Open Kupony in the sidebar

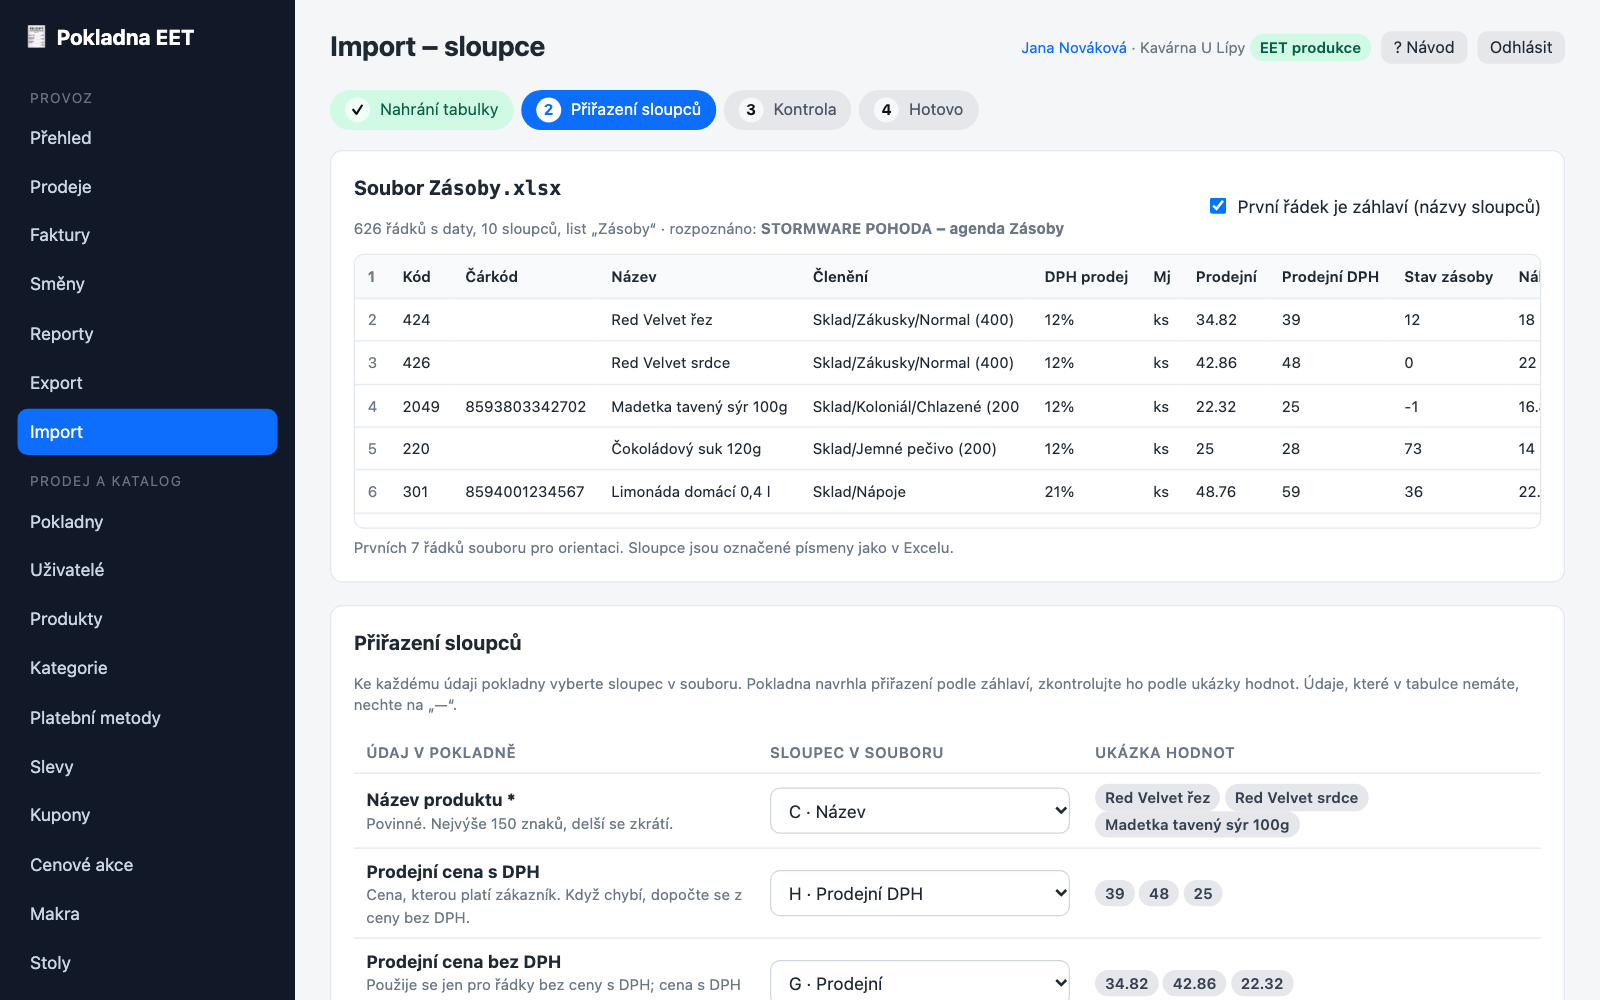point(147,815)
